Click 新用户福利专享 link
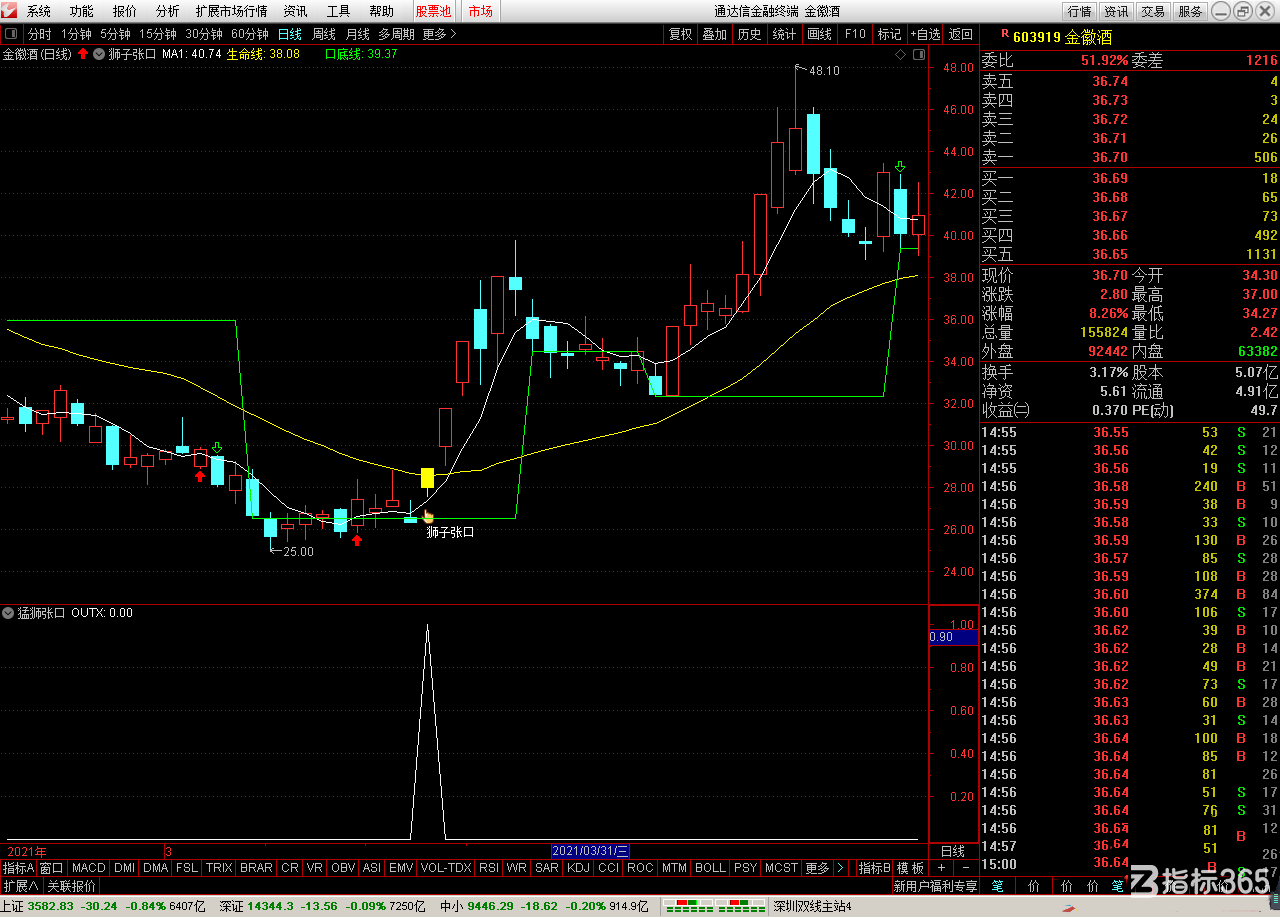The height and width of the screenshot is (918, 1280). (935, 886)
